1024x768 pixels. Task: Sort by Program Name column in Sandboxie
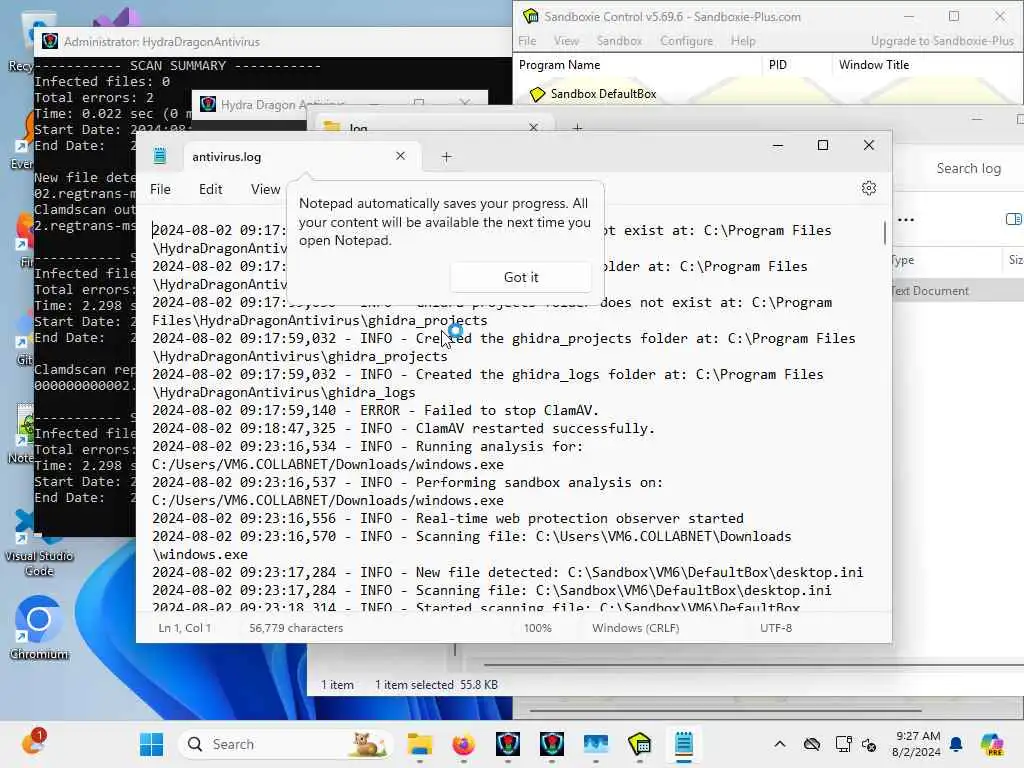pos(637,65)
